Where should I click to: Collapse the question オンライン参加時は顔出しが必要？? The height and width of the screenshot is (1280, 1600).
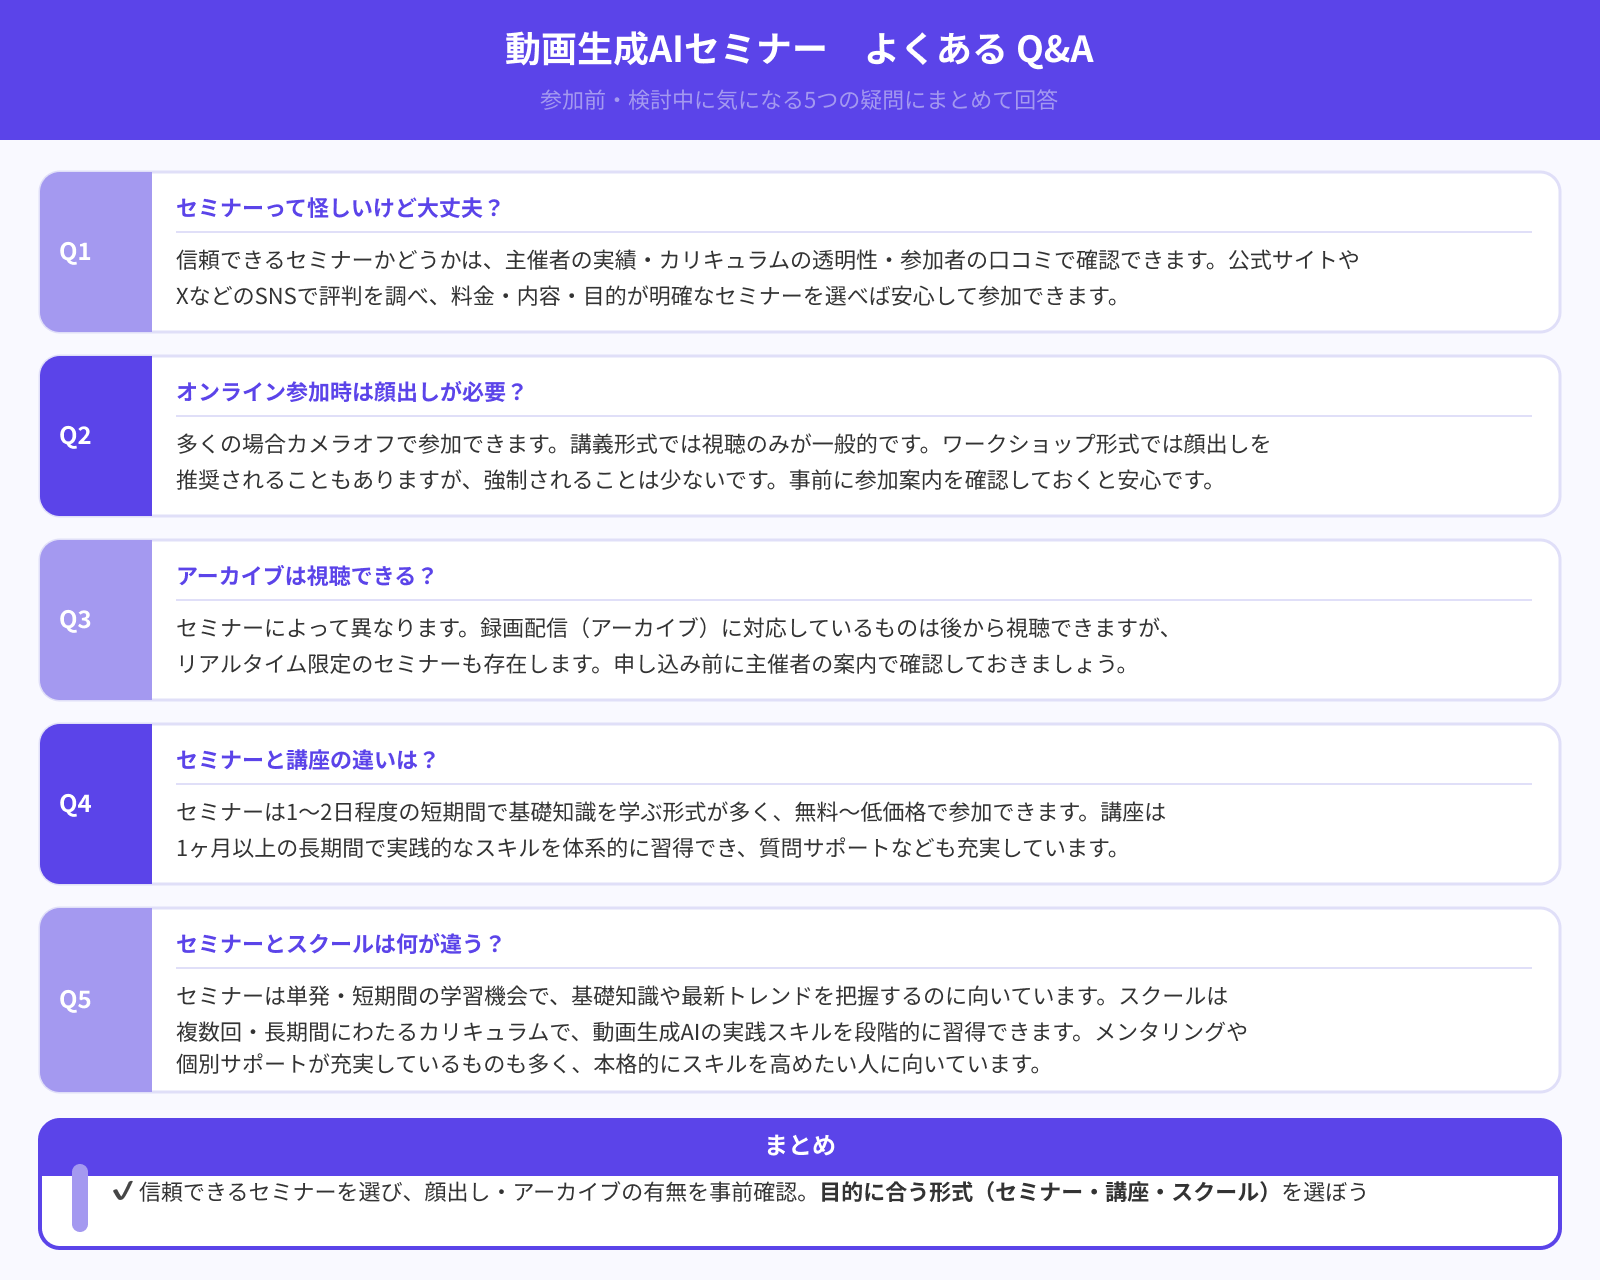(x=352, y=392)
